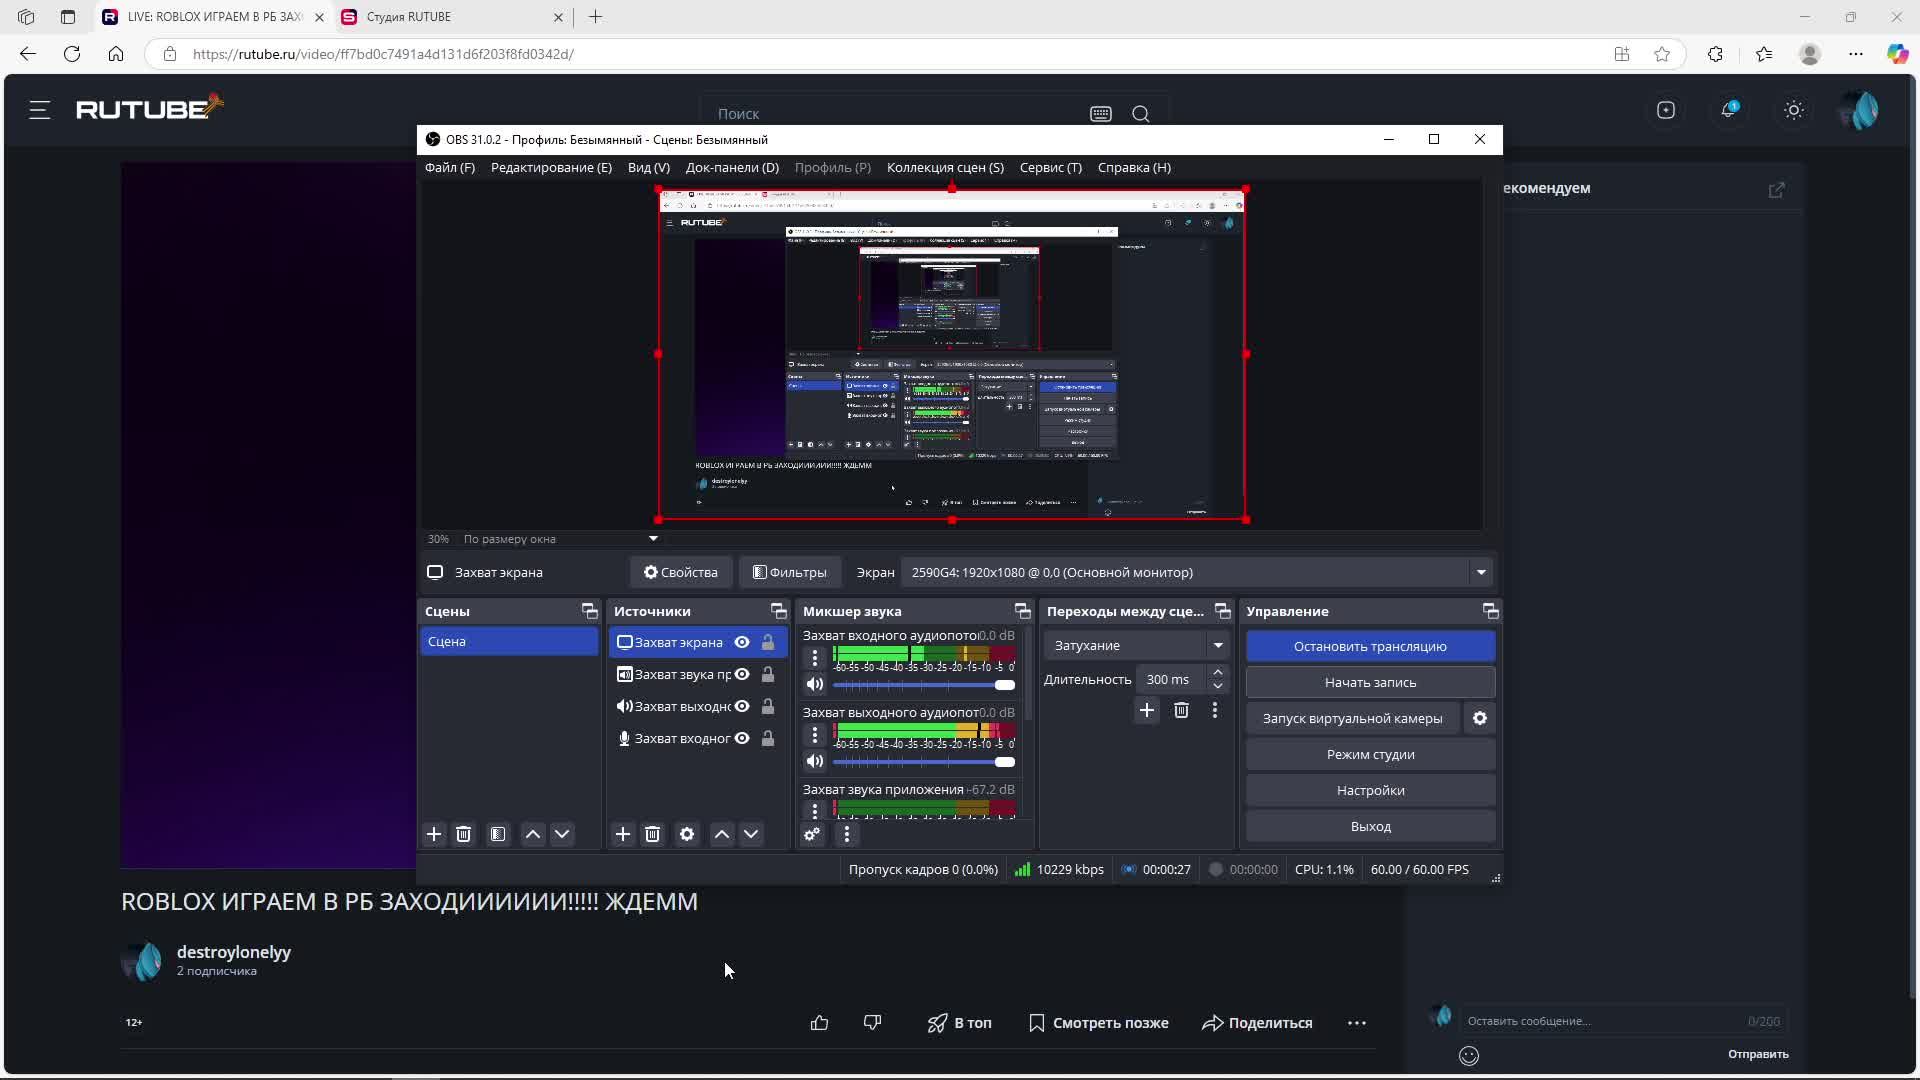Add a new source with the plus icon
Viewport: 1920px width, 1080px height.
(623, 834)
